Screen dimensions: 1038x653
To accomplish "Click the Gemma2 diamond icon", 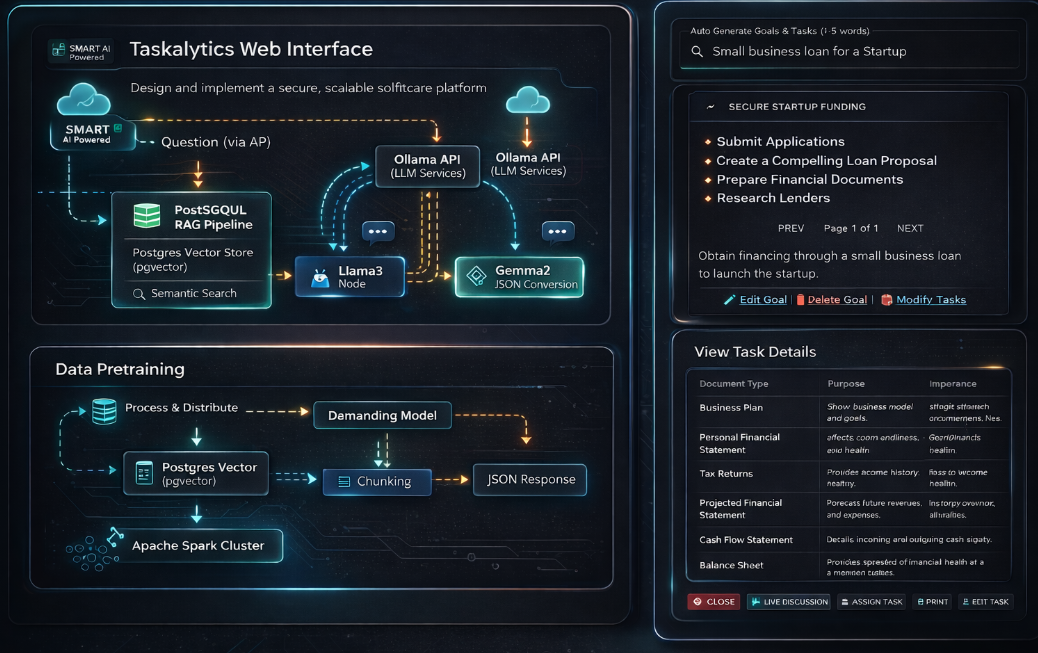I will [x=476, y=276].
